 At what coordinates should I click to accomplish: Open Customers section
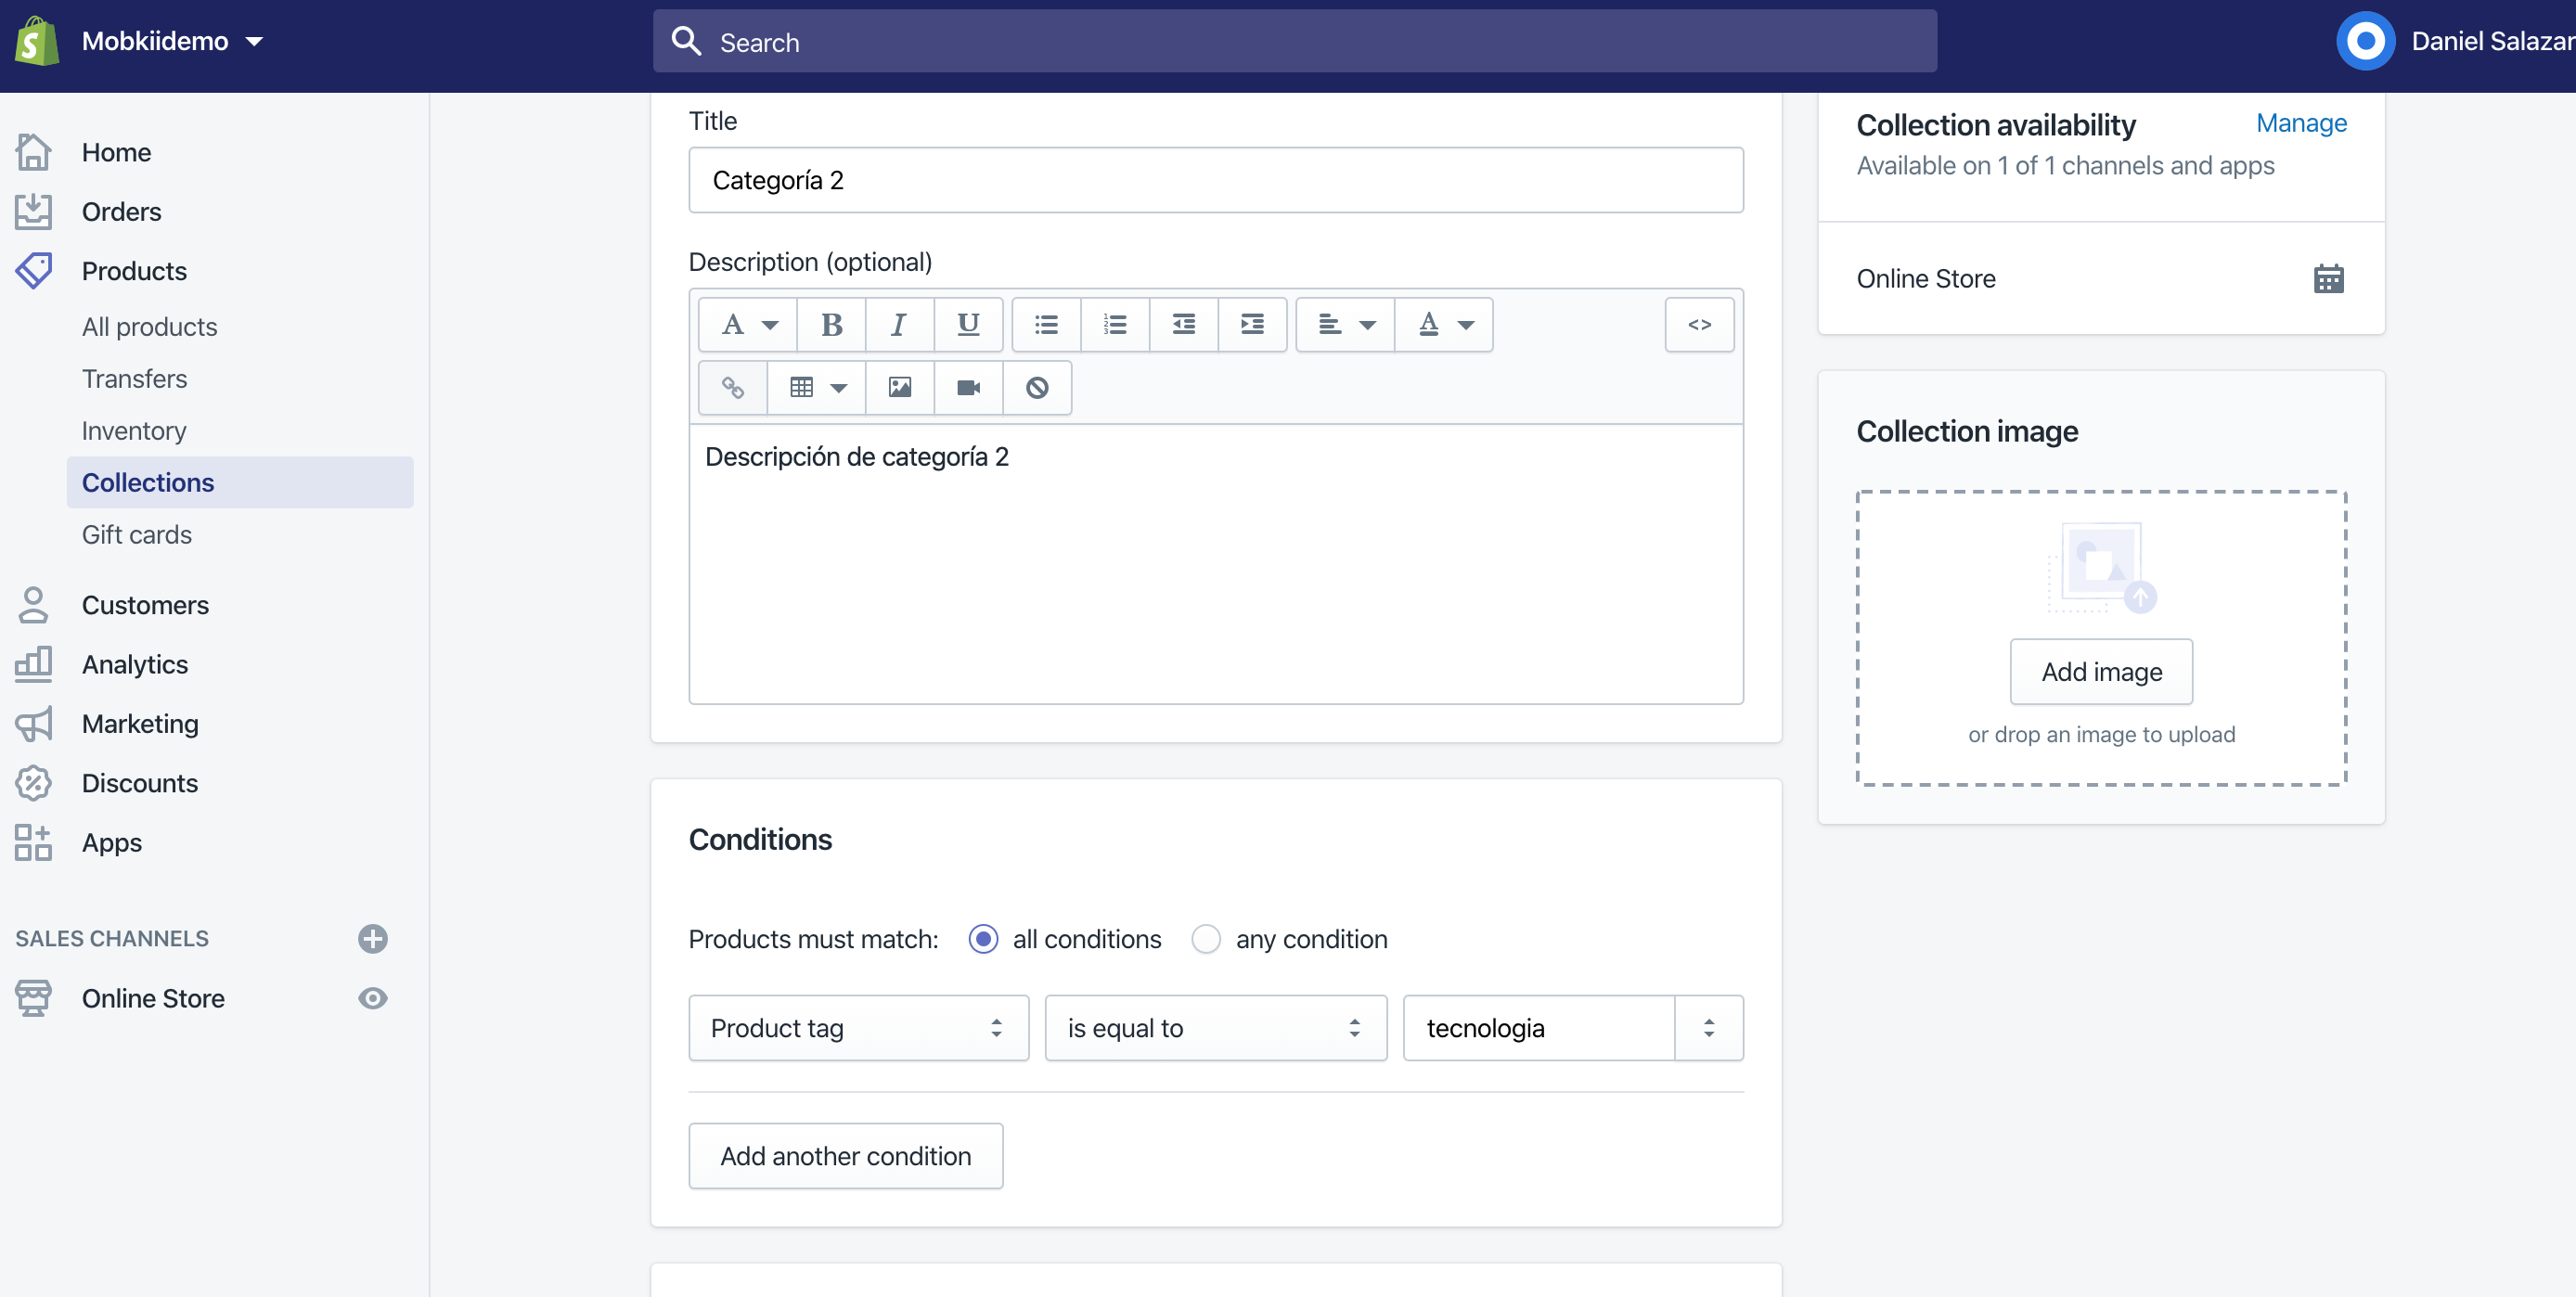point(145,605)
